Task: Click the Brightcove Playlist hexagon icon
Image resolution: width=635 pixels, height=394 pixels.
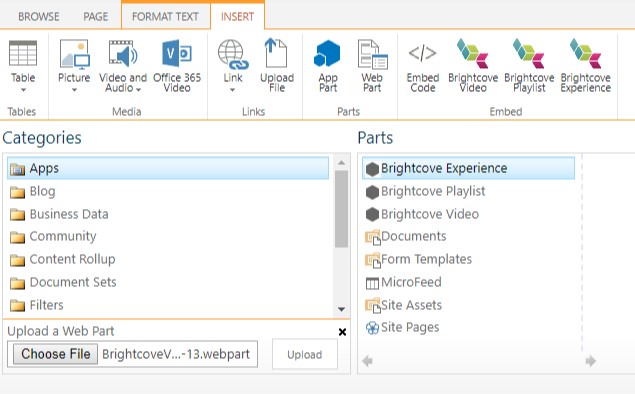Action: point(372,192)
